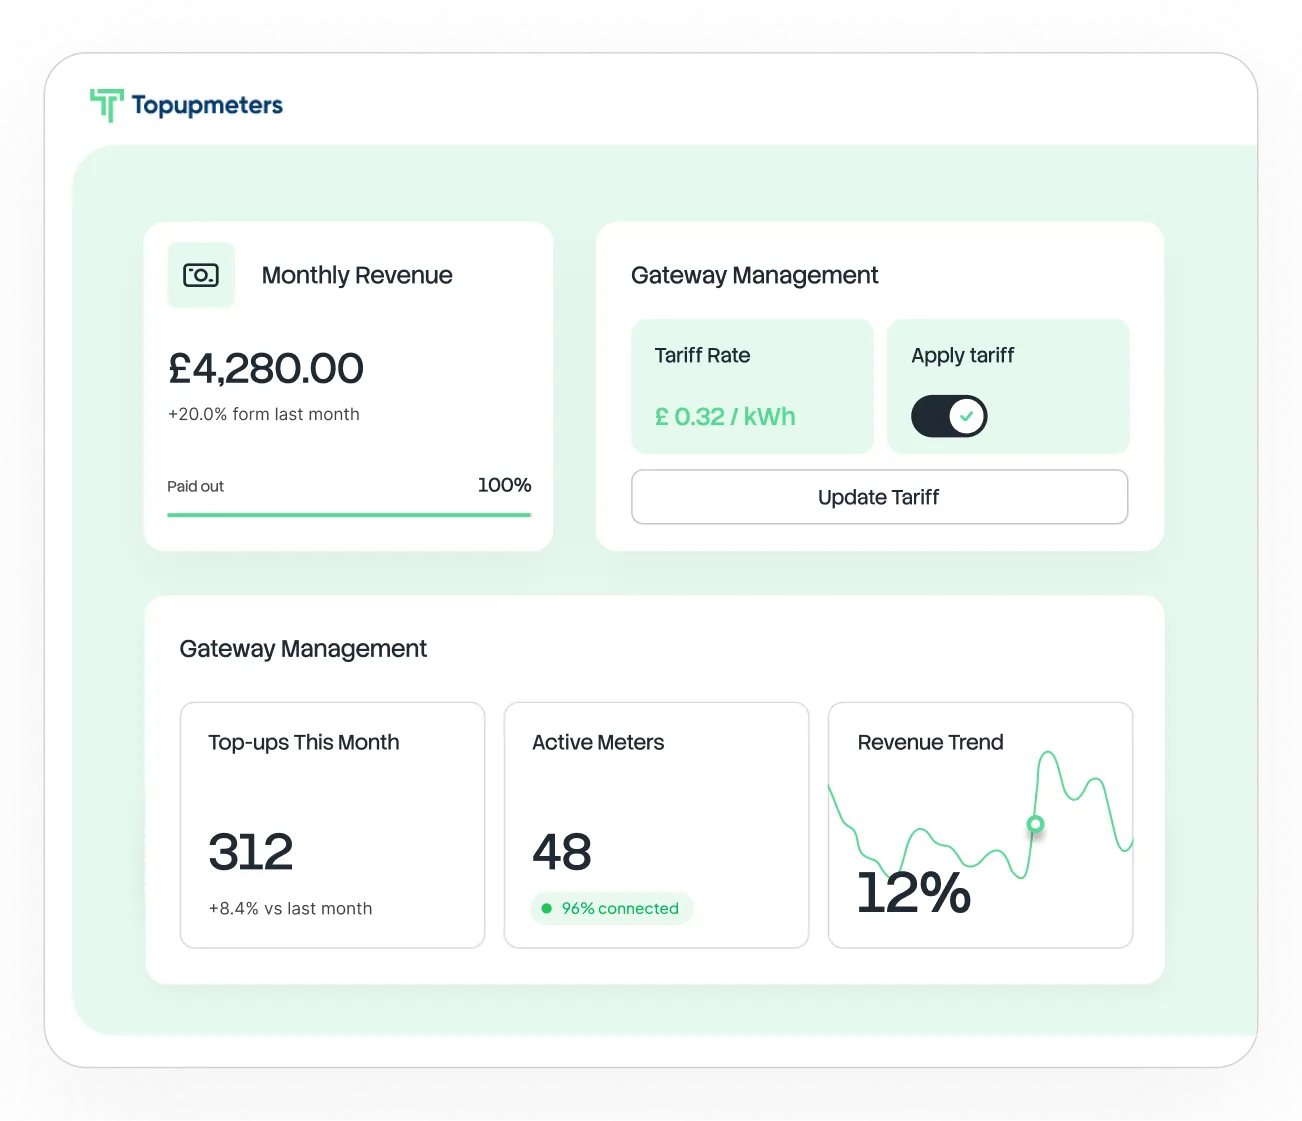Click the 96% connected status badge

point(611,908)
